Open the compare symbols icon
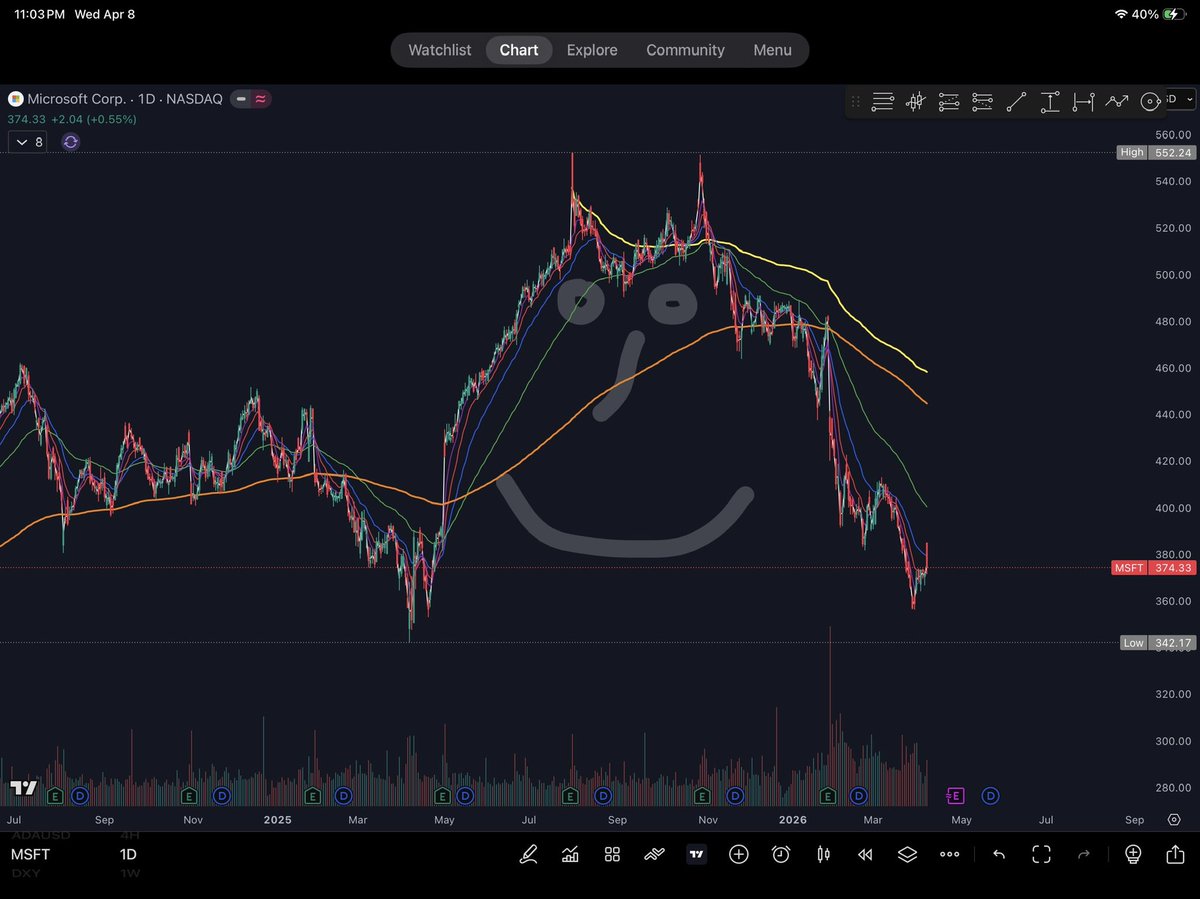1200x899 pixels. click(x=654, y=854)
